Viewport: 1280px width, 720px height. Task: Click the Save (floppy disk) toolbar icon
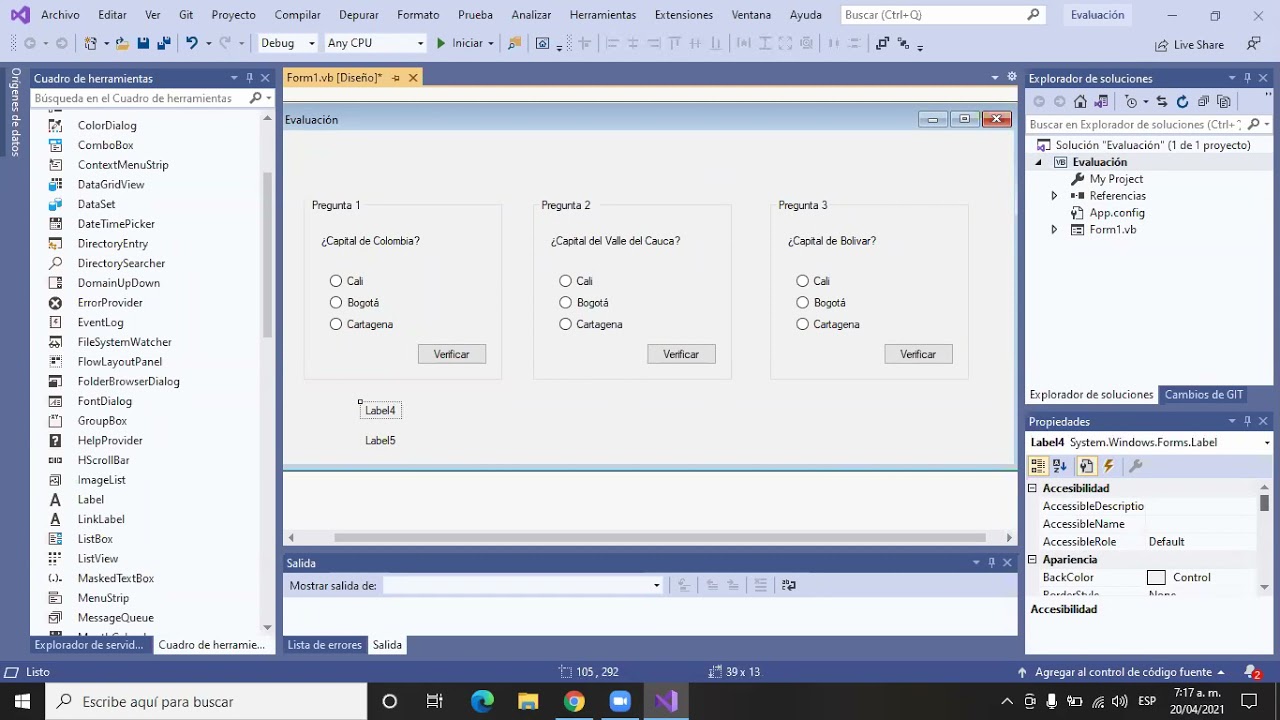143,43
